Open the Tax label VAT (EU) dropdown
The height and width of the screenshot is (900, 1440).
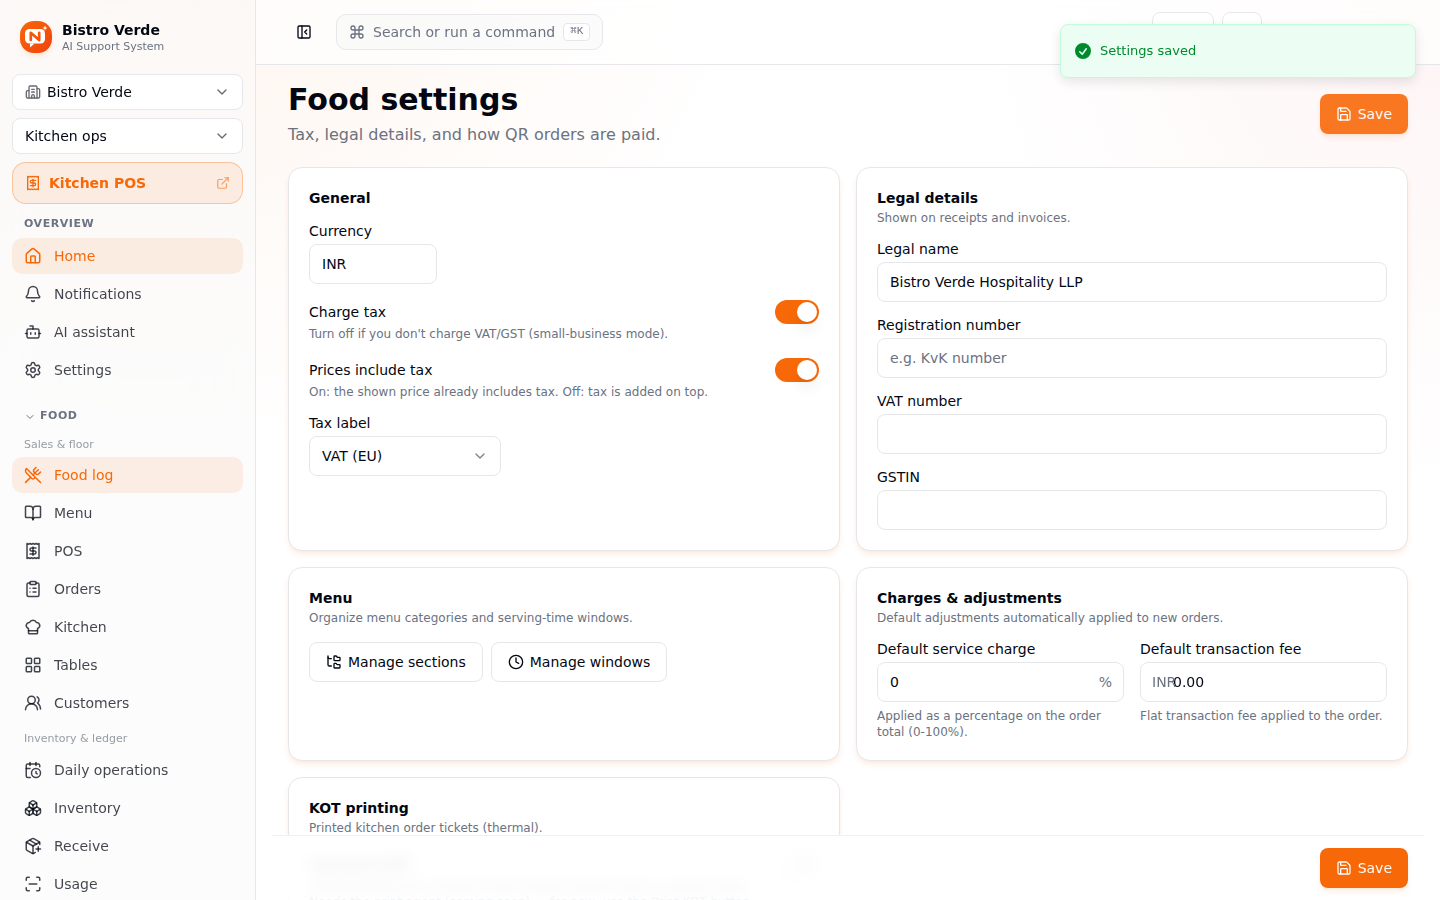[404, 456]
